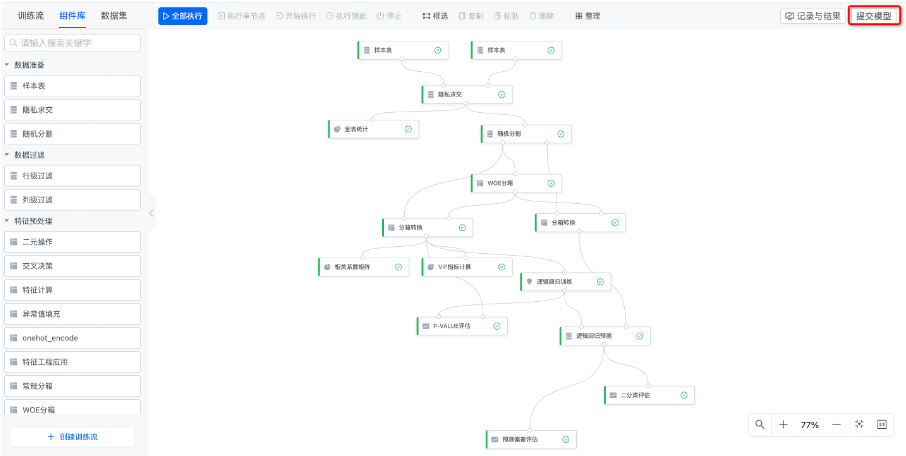The width and height of the screenshot is (906, 456).
Task: Open the 记录与结果 panel
Action: point(812,16)
